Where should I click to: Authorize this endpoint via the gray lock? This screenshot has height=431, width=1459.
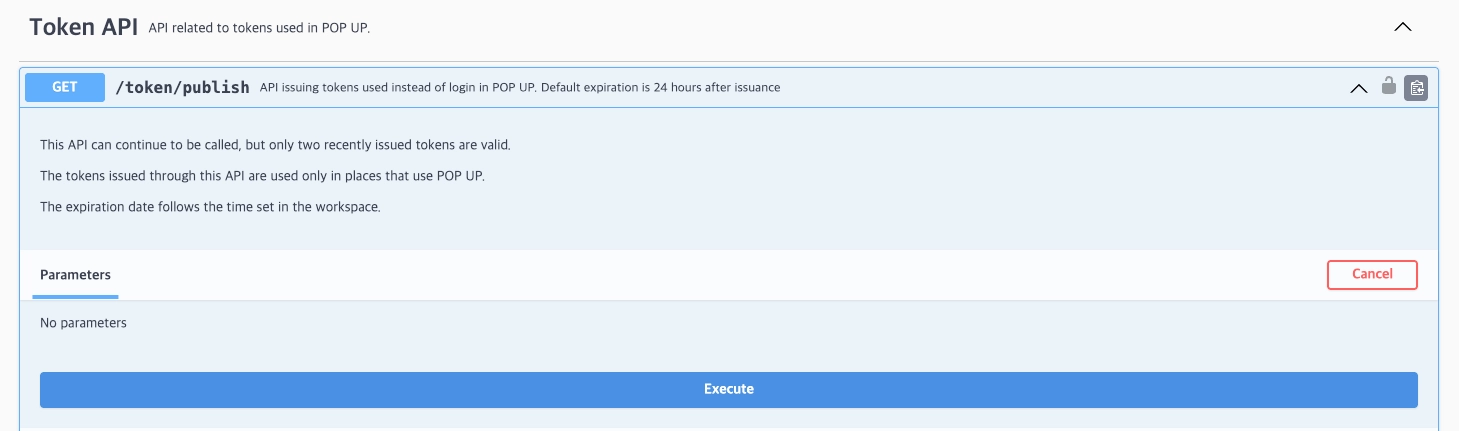tap(1388, 86)
